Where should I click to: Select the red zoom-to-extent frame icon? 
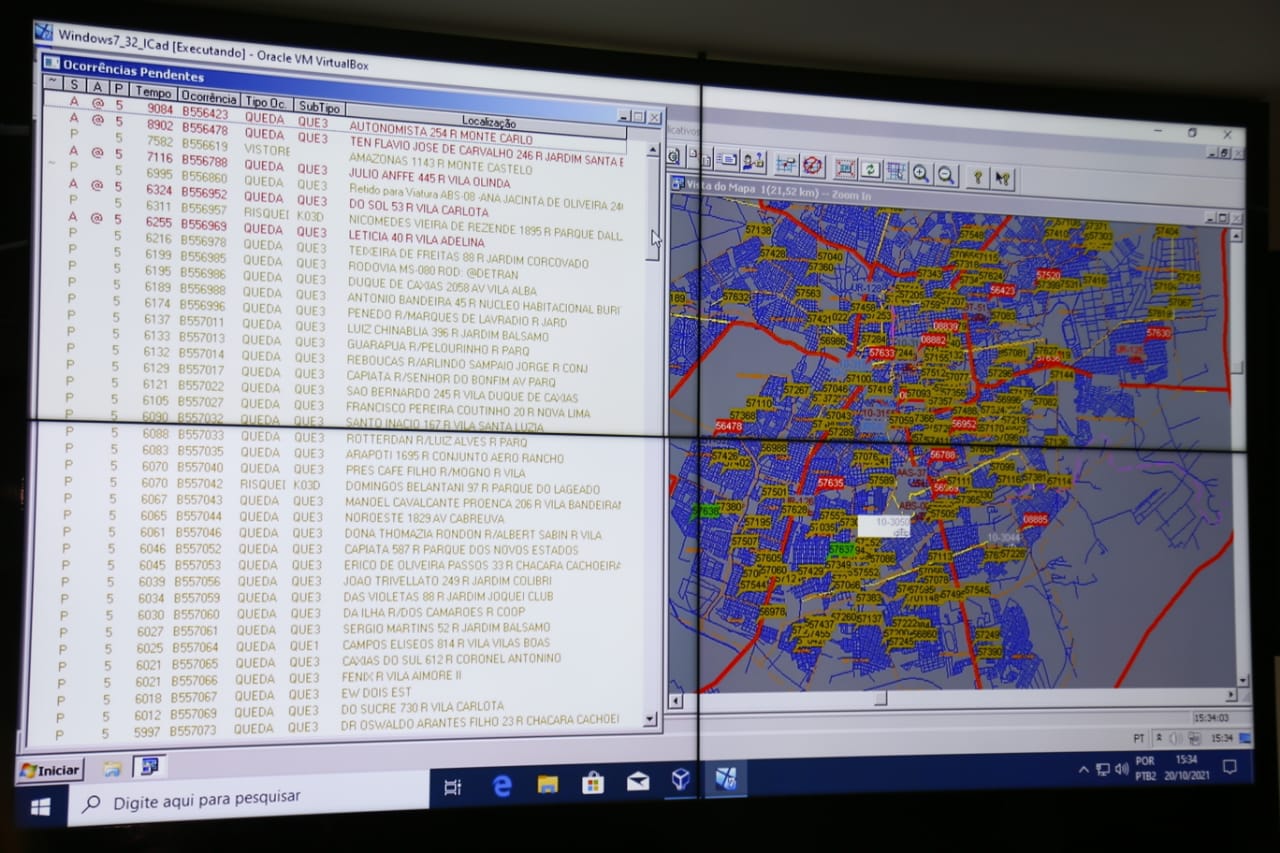[x=845, y=168]
